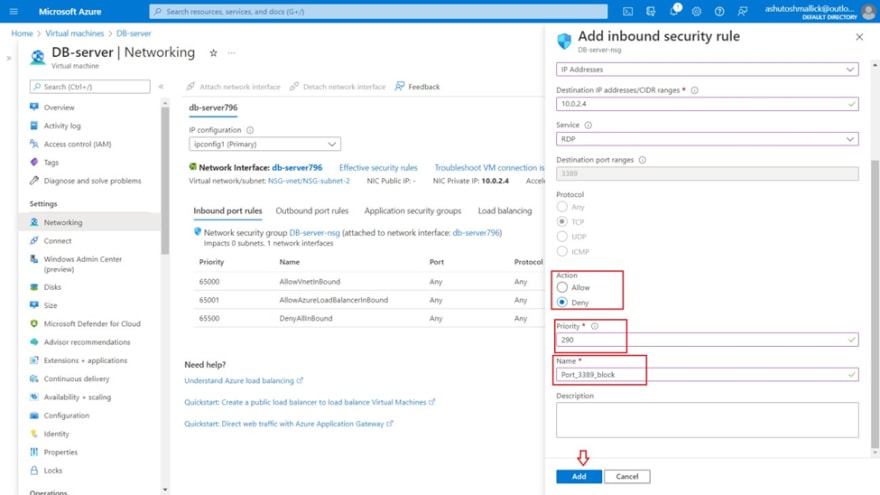
Task: Go to Virtual machines breadcrumb
Action: (75, 33)
